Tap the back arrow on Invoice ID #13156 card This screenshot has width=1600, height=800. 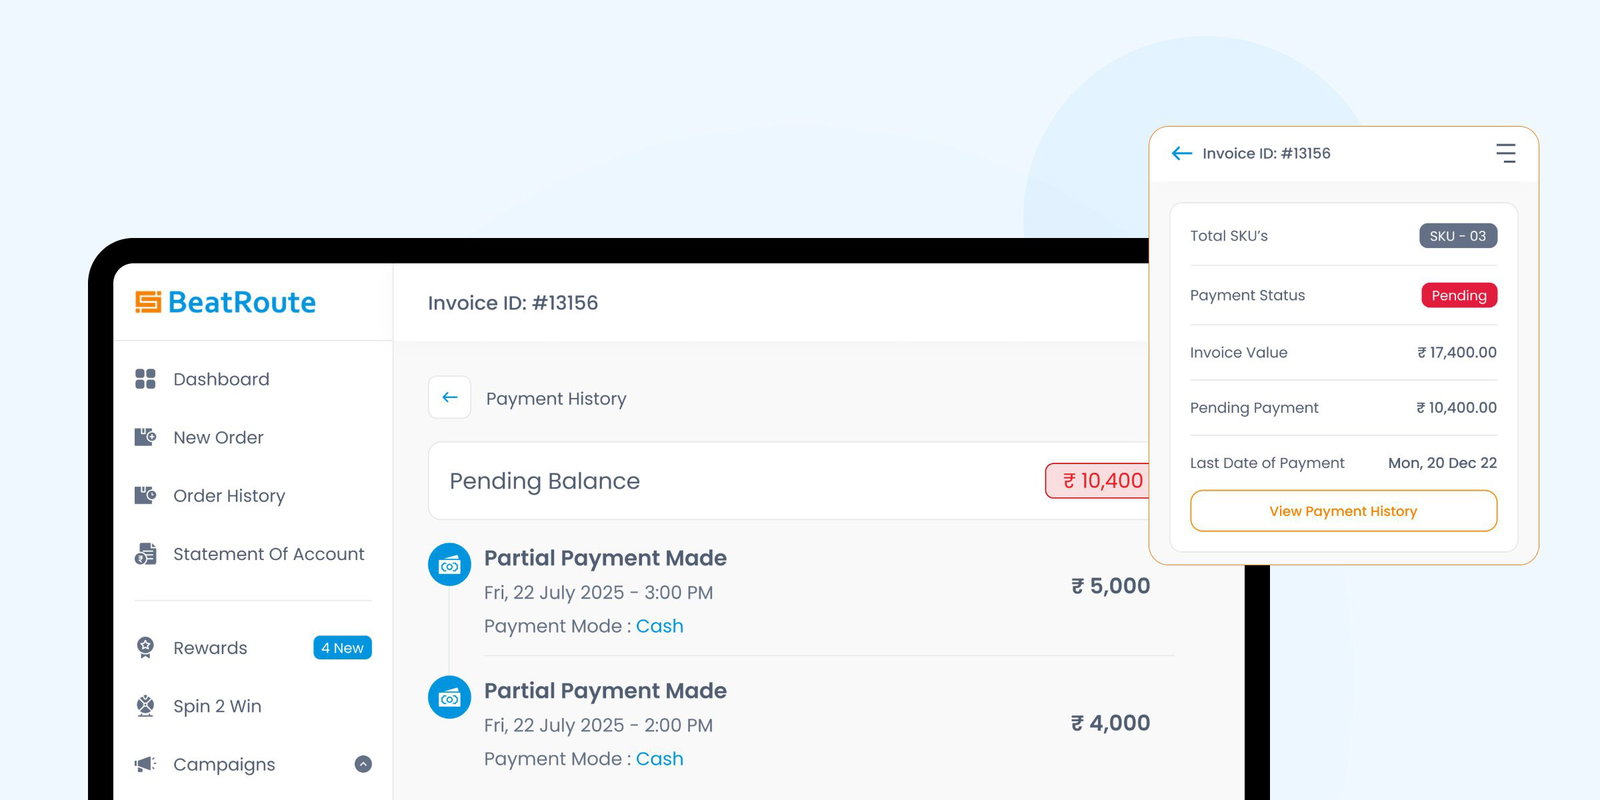[x=1181, y=153]
